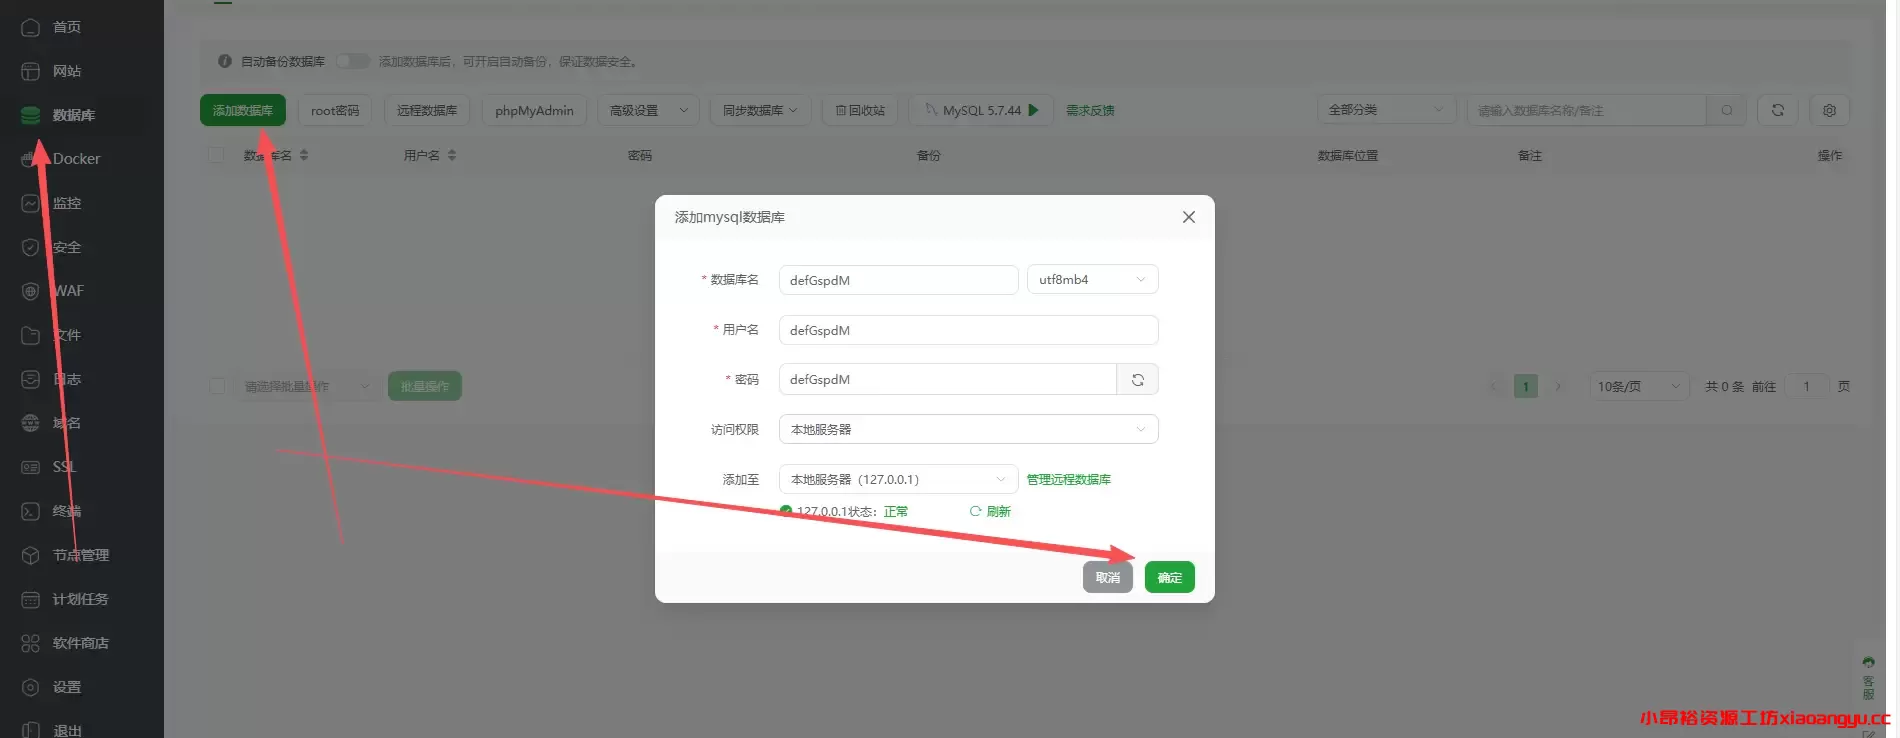This screenshot has height=738, width=1900.
Task: Open 节点管理 in the sidebar
Action: 80,555
